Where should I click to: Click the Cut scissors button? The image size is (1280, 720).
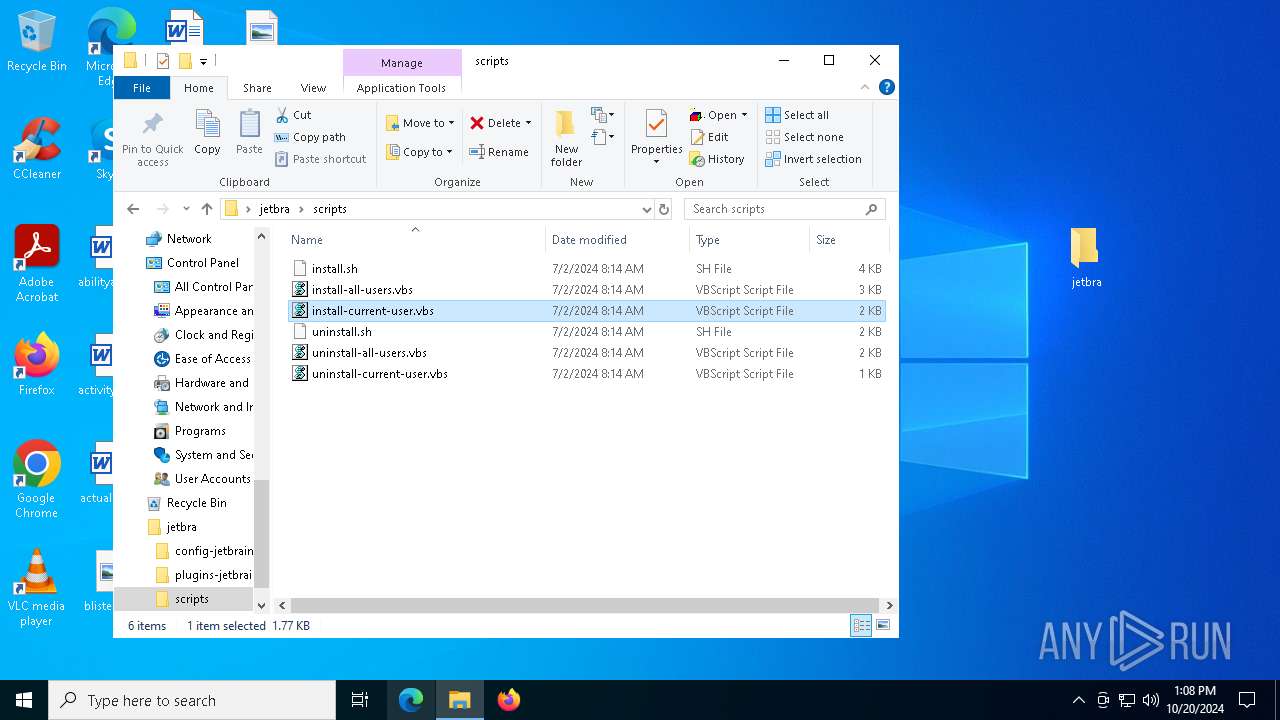pos(294,115)
